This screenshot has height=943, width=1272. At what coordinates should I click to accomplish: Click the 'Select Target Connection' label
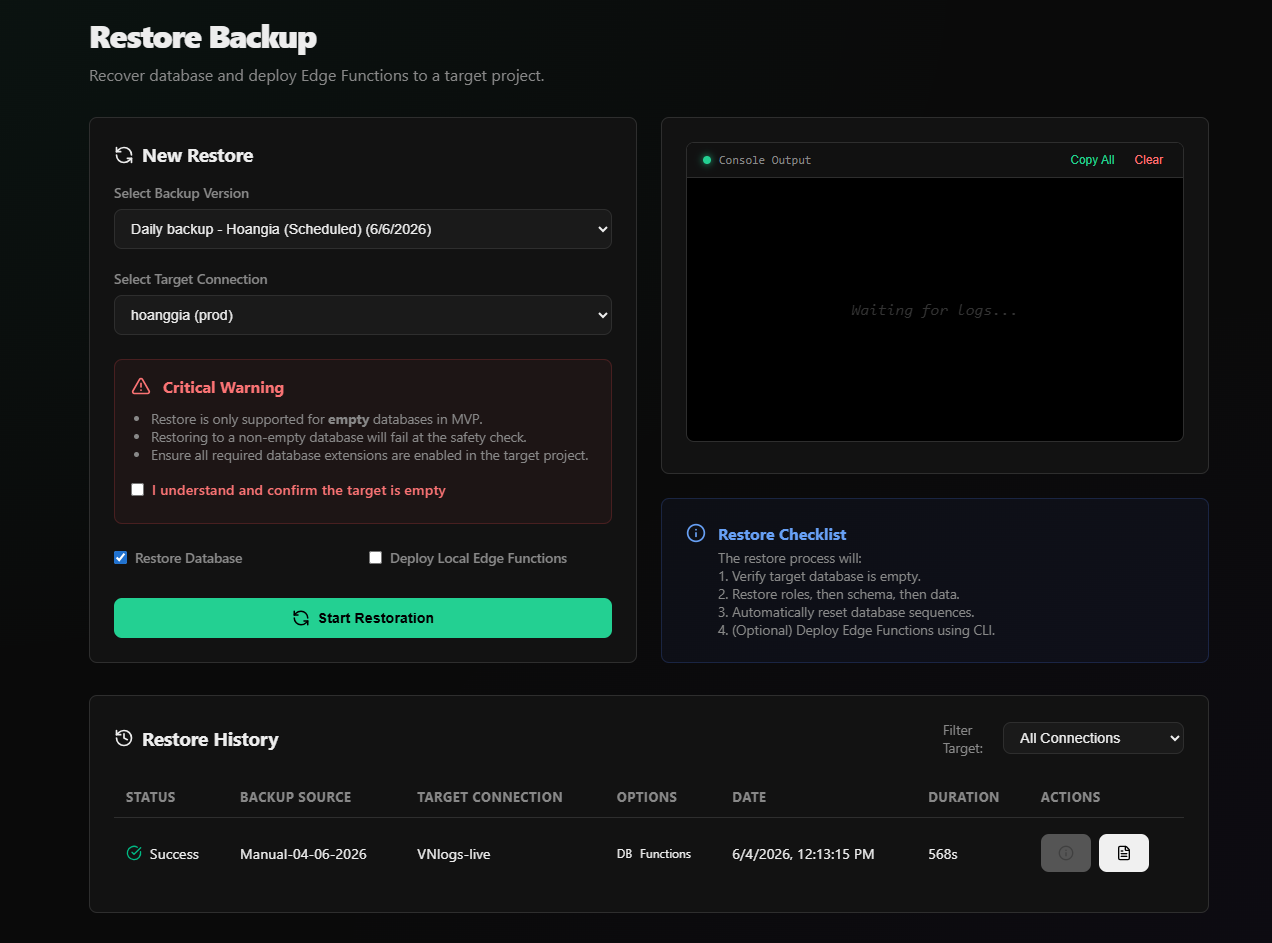pyautogui.click(x=191, y=279)
